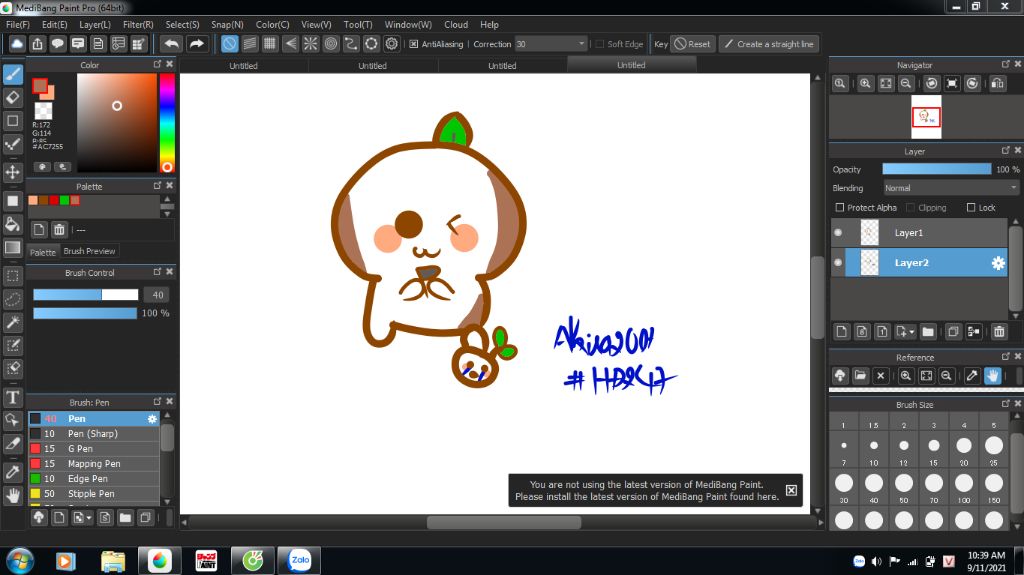Select the Mapping Pen brush
1024x575 pixels.
(93, 464)
